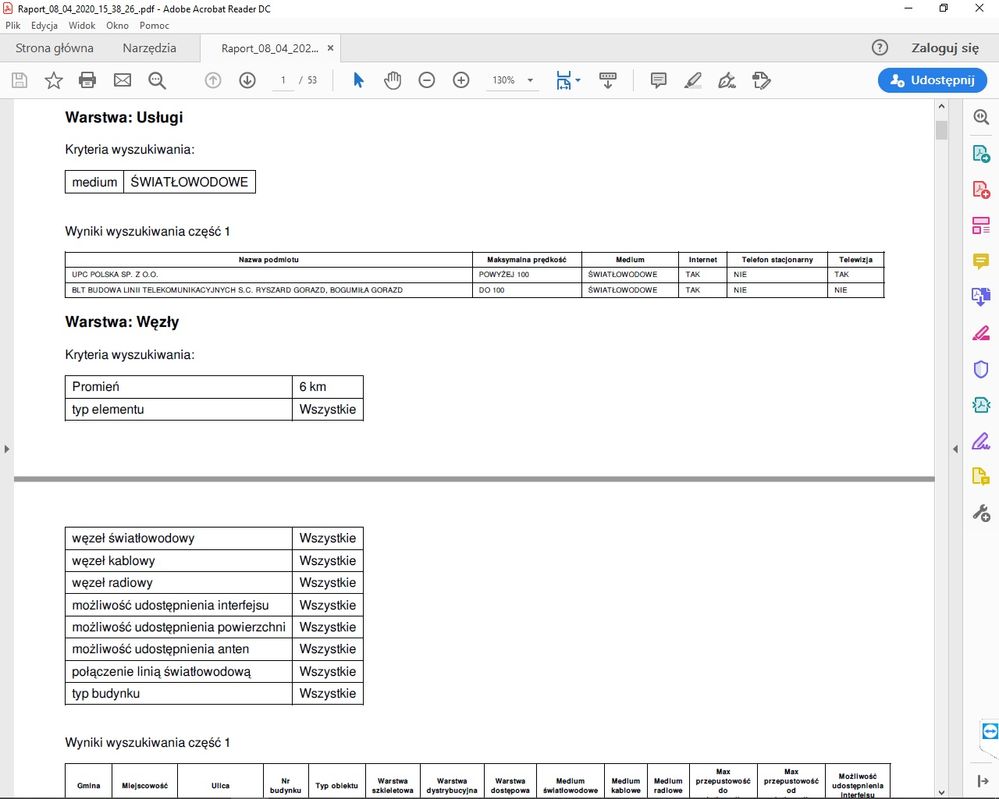Open the Widok menu
This screenshot has height=799, width=999.
click(82, 25)
